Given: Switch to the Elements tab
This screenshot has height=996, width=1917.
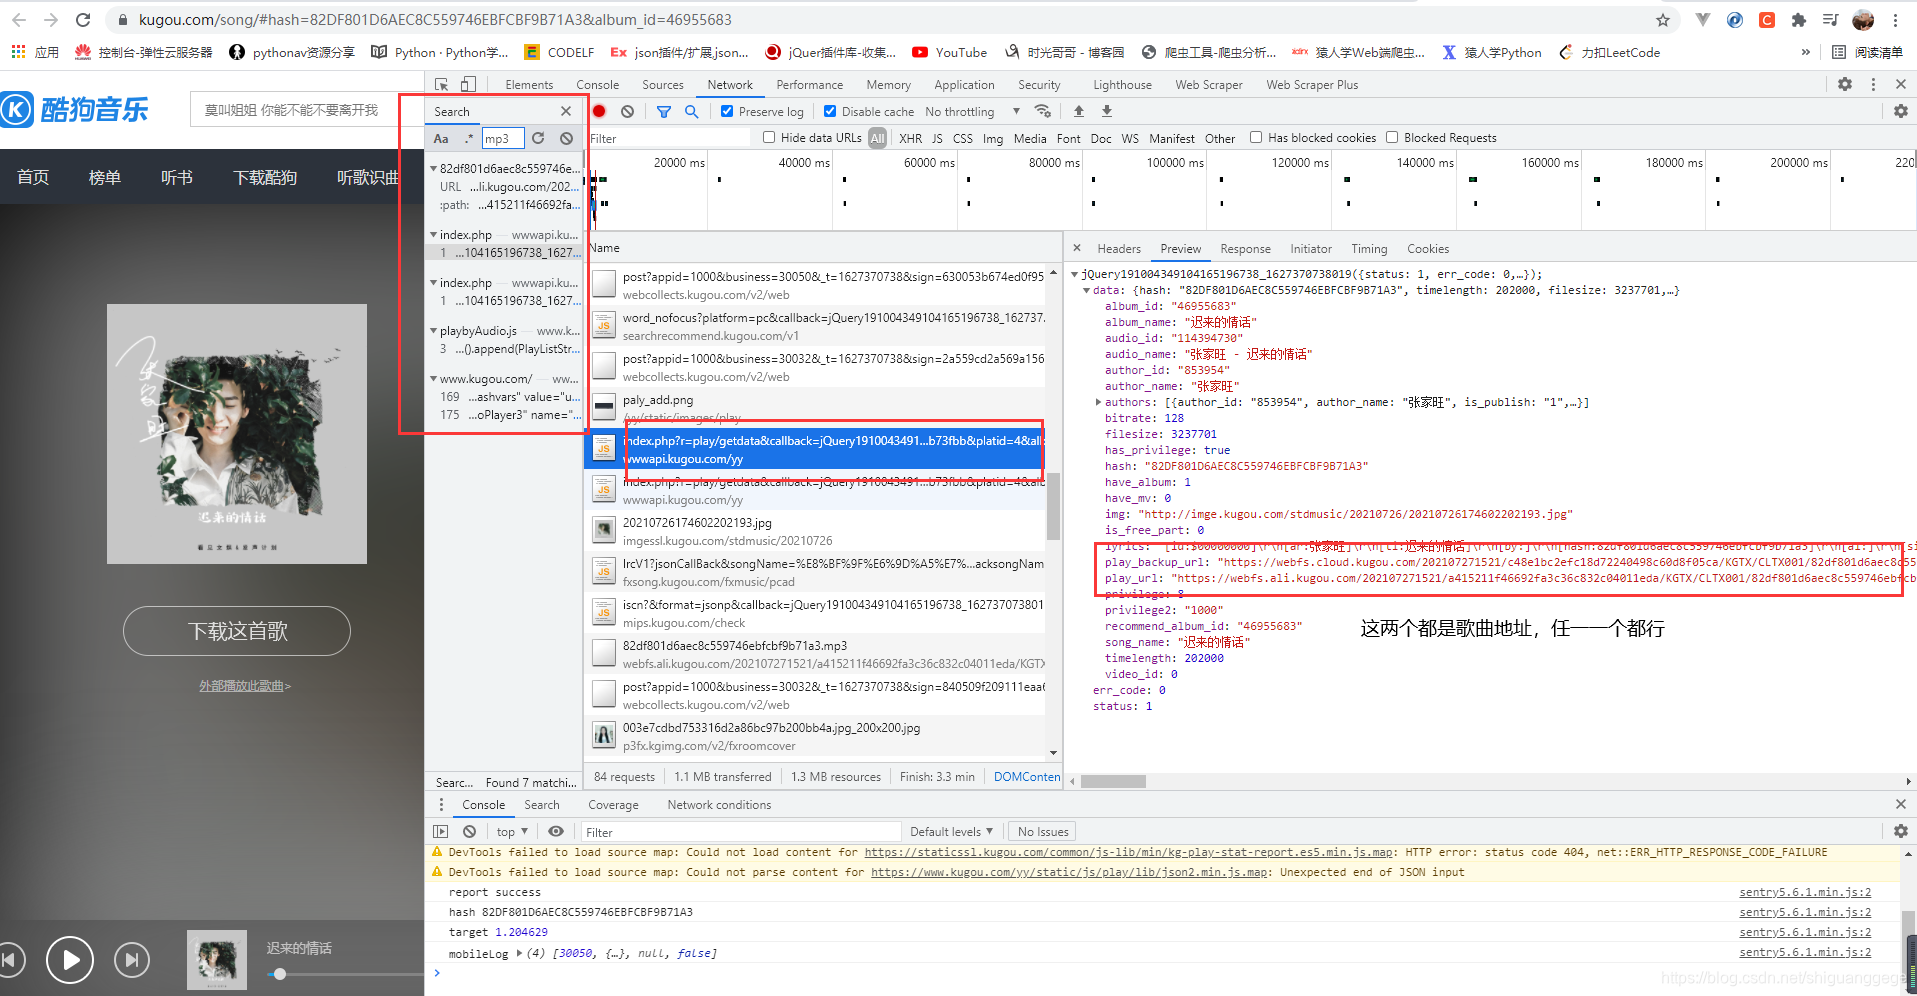Looking at the screenshot, I should pyautogui.click(x=529, y=85).
